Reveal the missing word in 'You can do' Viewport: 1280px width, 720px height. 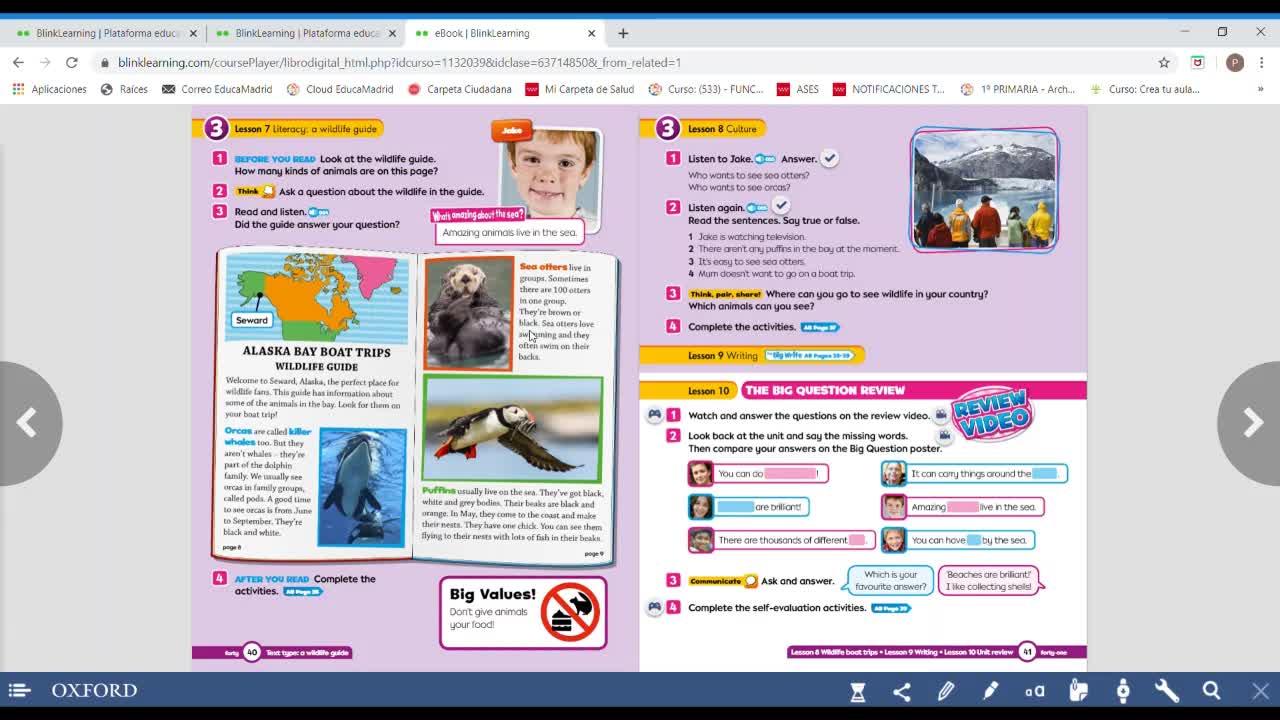coord(790,474)
